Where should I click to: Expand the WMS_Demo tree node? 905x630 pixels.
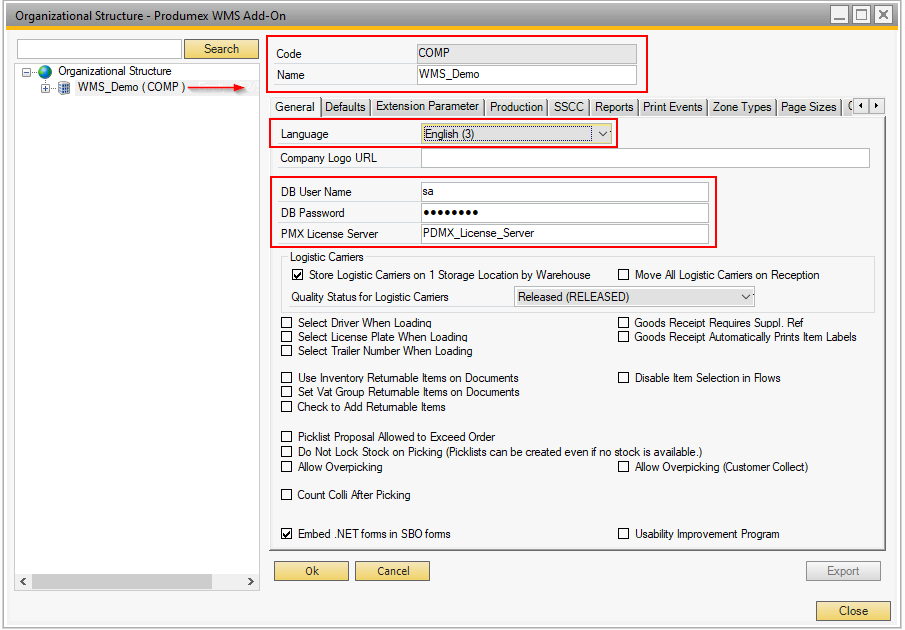click(x=45, y=88)
